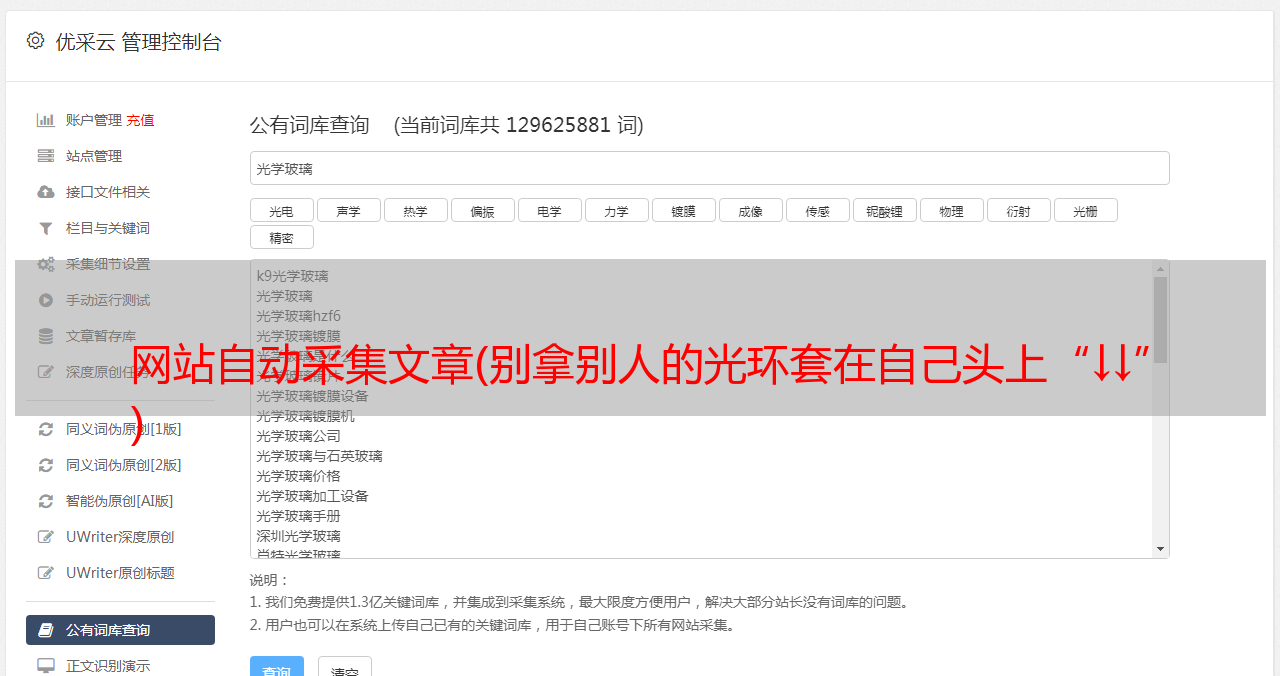Select the 传感 keyword tag
Image resolution: width=1280 pixels, height=676 pixels.
click(817, 210)
